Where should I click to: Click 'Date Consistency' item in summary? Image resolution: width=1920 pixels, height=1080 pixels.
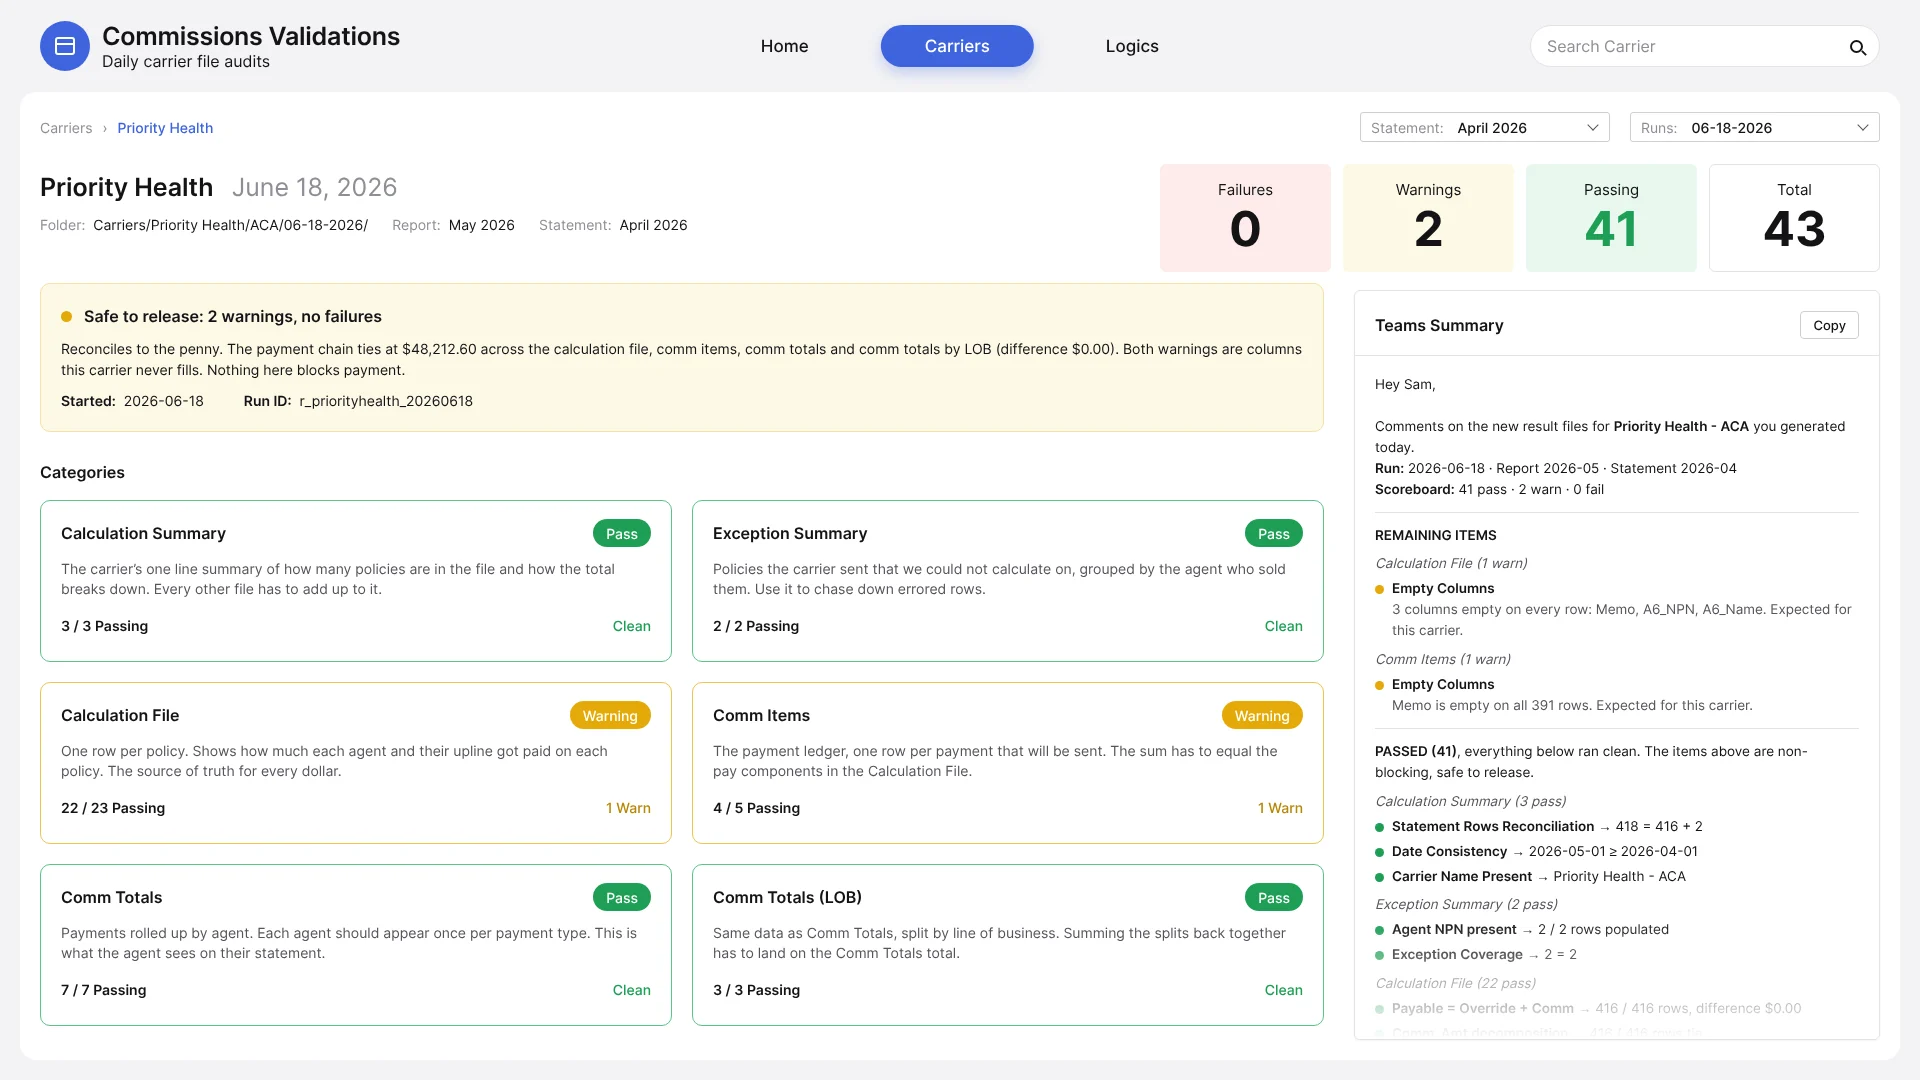[x=1449, y=851]
